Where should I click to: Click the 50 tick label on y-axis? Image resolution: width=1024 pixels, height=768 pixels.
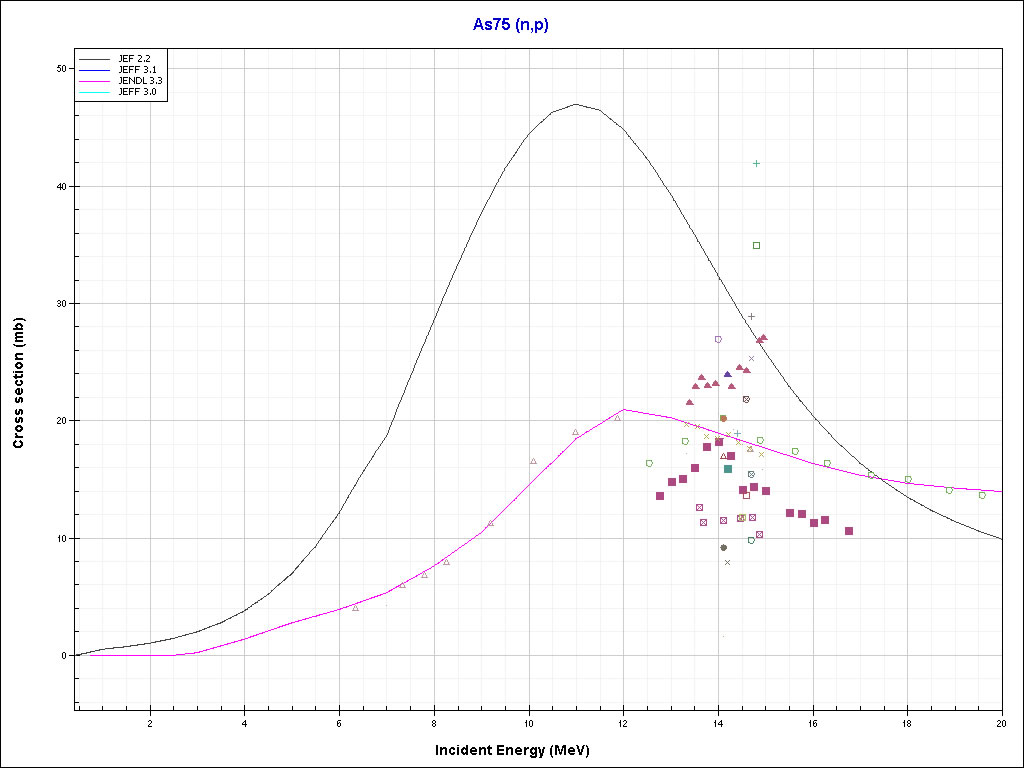[61, 68]
